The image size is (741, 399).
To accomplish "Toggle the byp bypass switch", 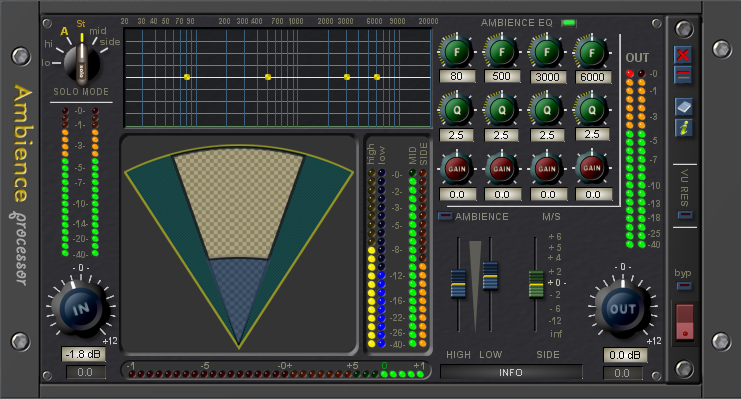I will (x=684, y=286).
